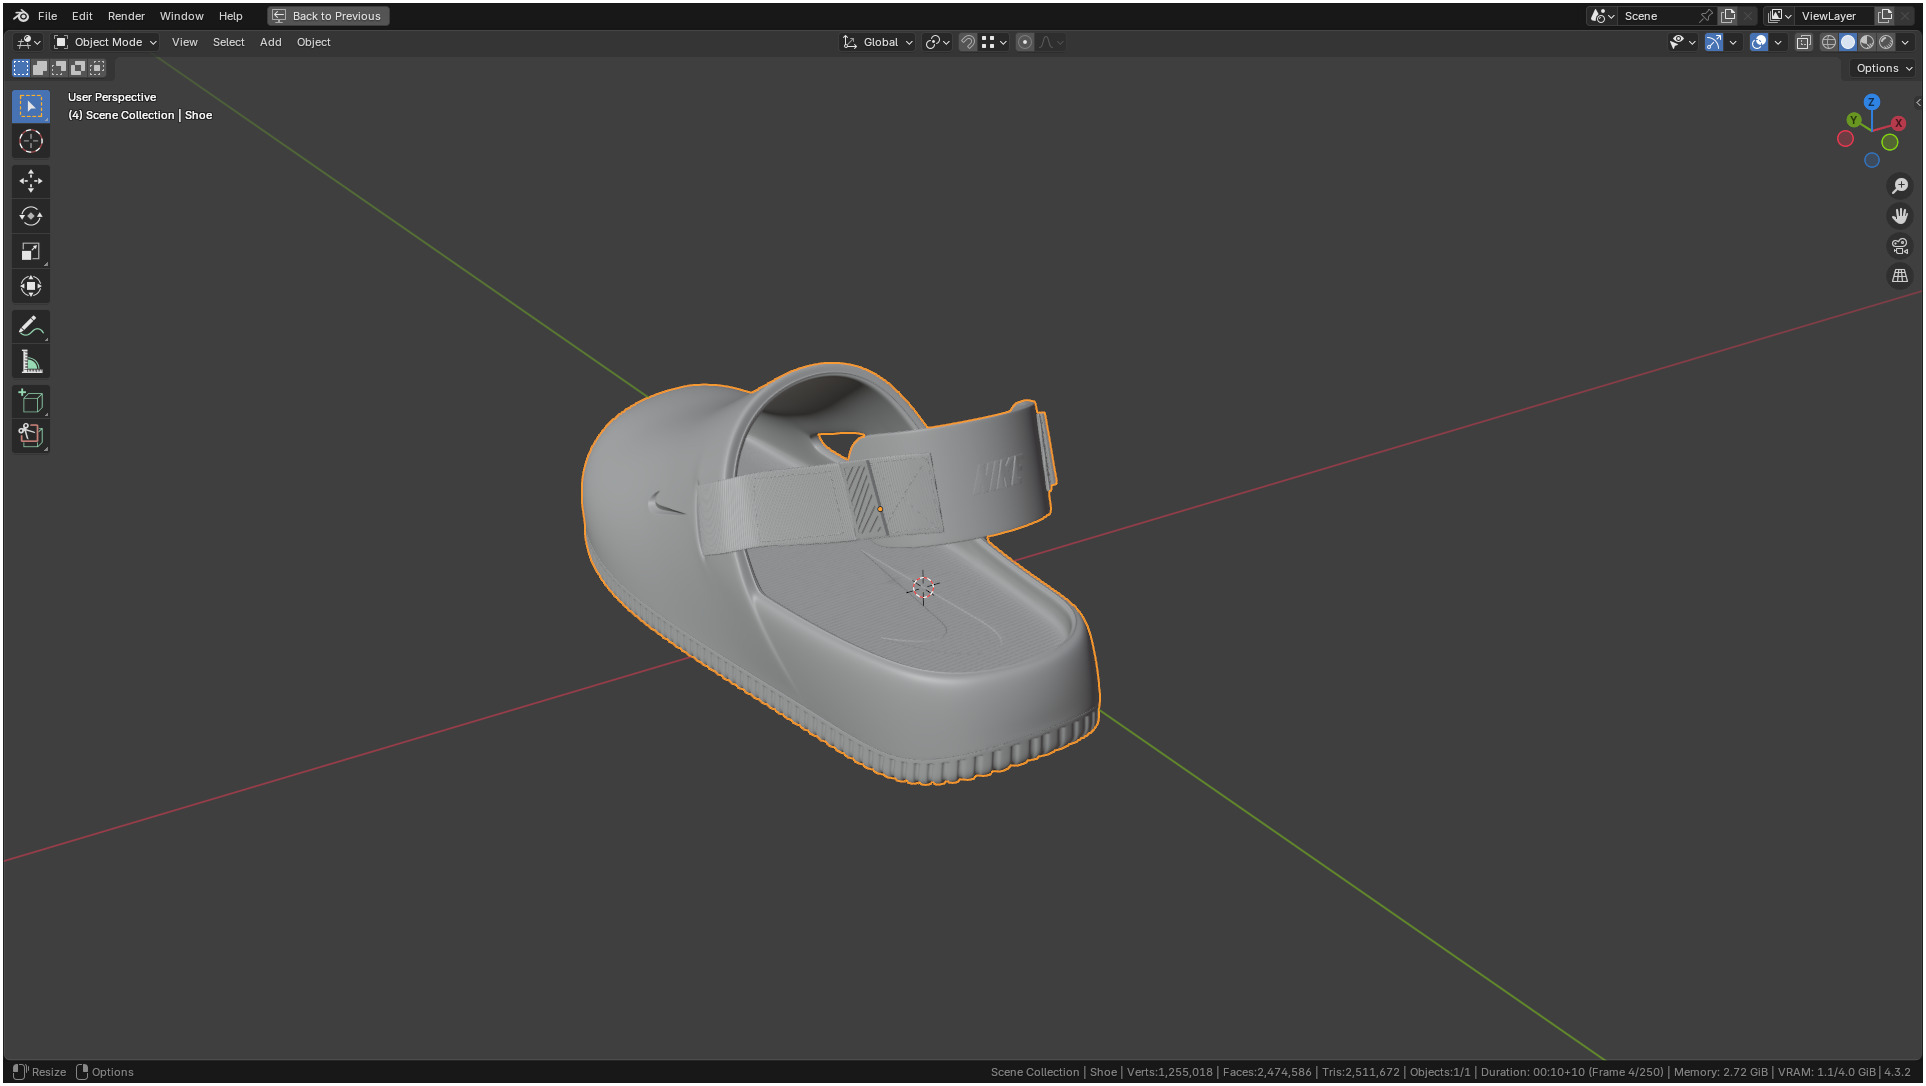Open the Window menu
Viewport: 1926px width, 1086px height.
(x=181, y=16)
